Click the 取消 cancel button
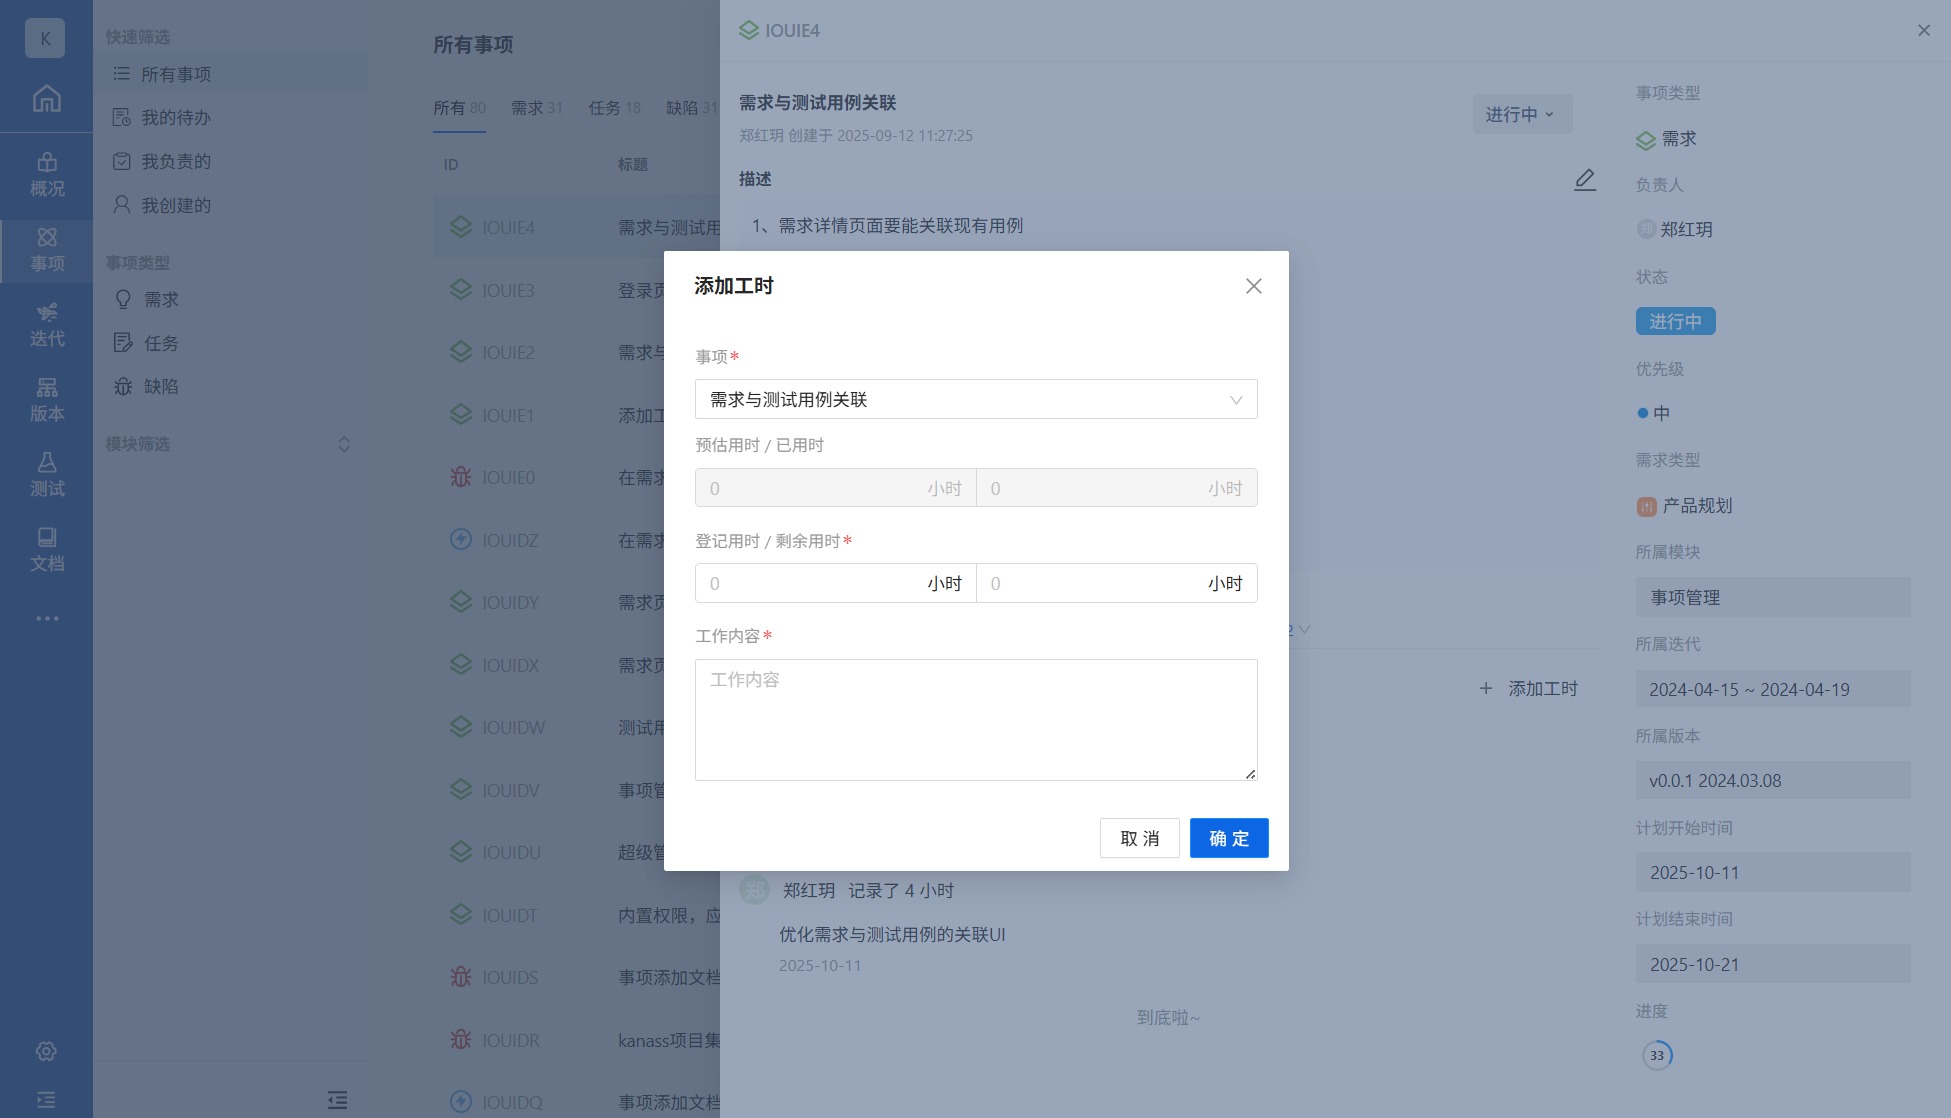Viewport: 1951px width, 1118px height. coord(1139,838)
